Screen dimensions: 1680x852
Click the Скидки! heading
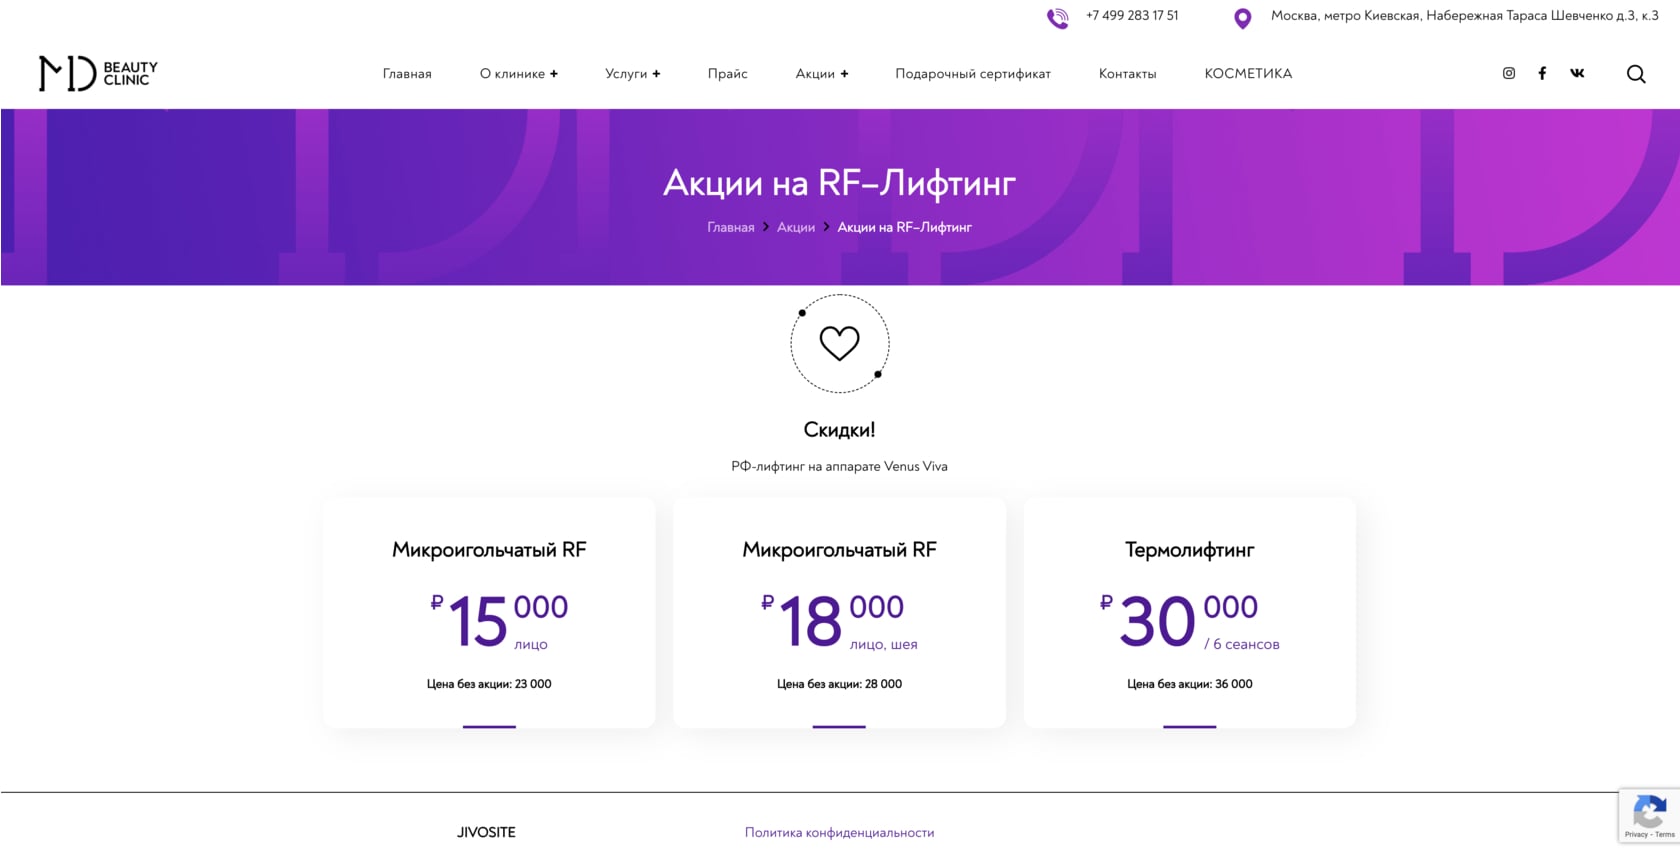pos(839,430)
